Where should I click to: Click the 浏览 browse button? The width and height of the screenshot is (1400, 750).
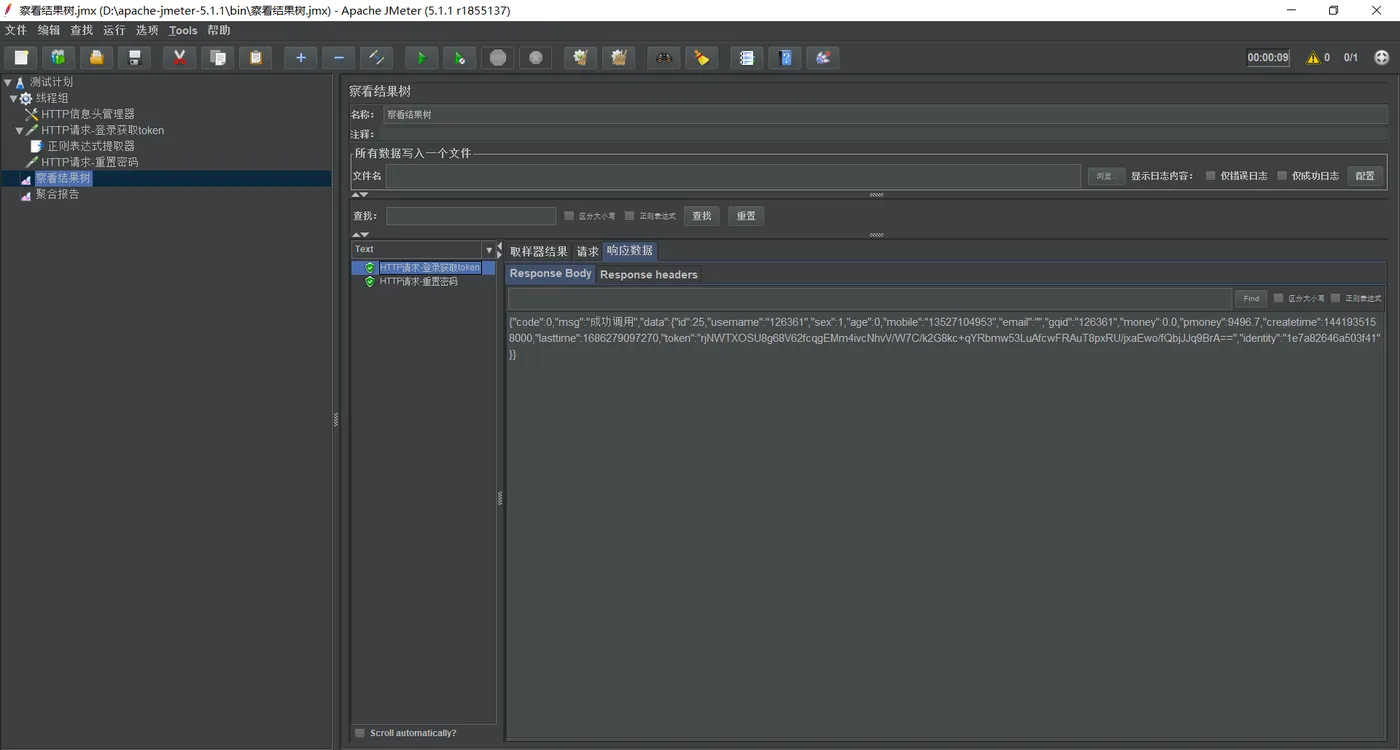[x=1106, y=176]
